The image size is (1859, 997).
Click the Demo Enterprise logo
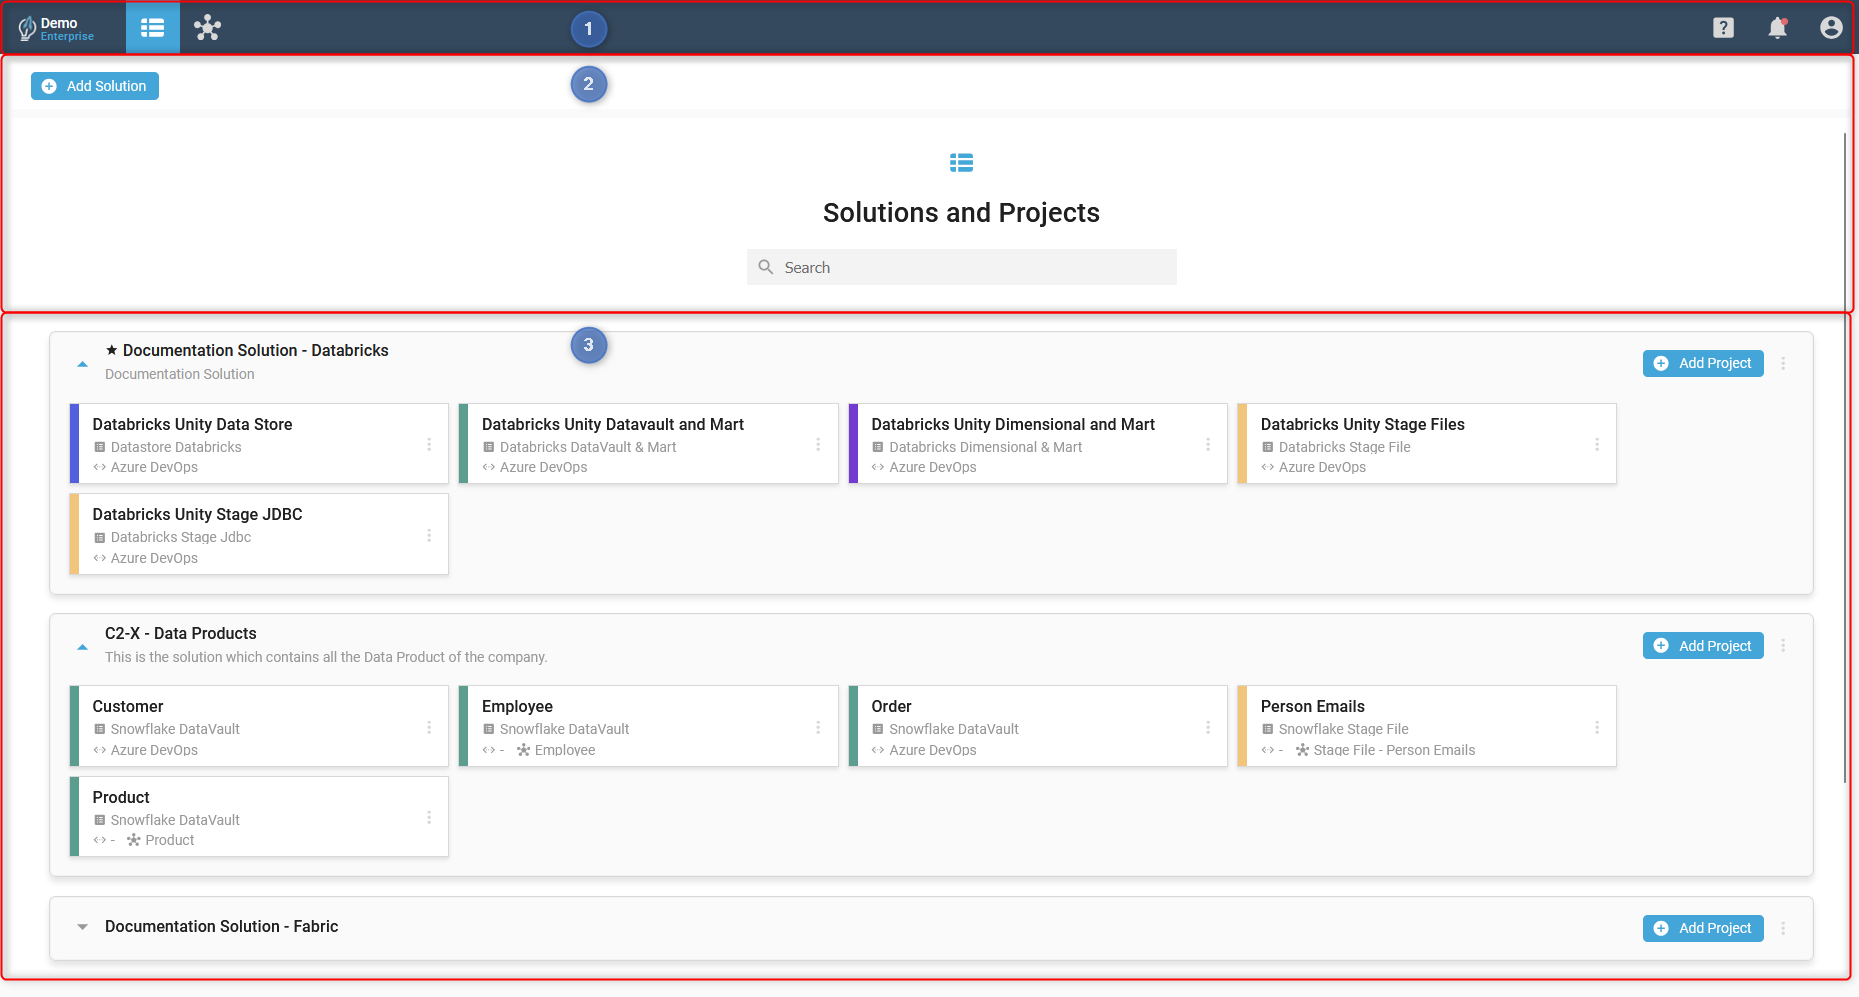pyautogui.click(x=57, y=29)
